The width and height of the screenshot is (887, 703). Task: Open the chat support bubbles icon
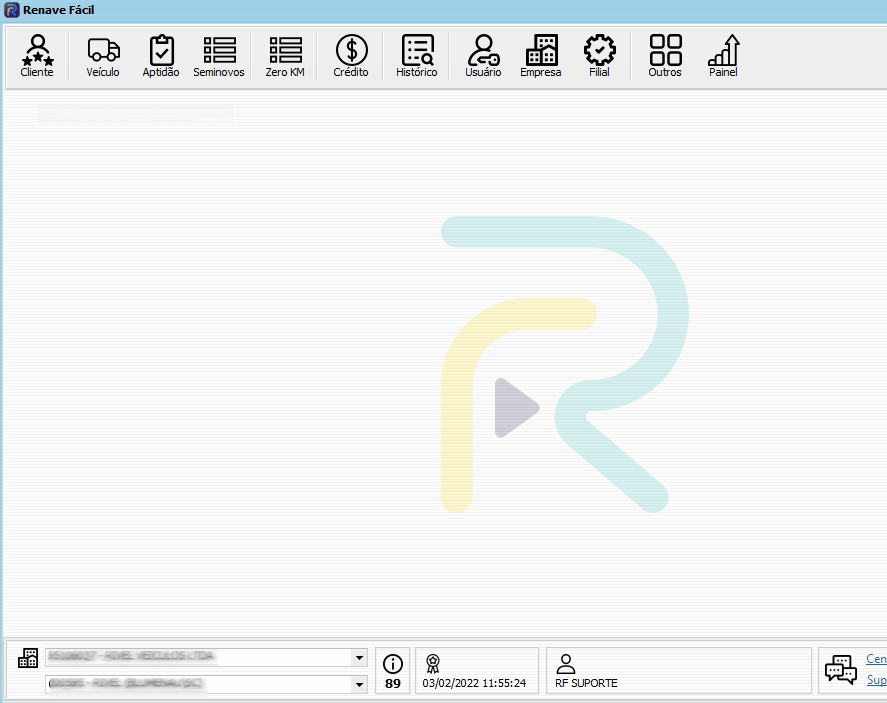coord(841,670)
